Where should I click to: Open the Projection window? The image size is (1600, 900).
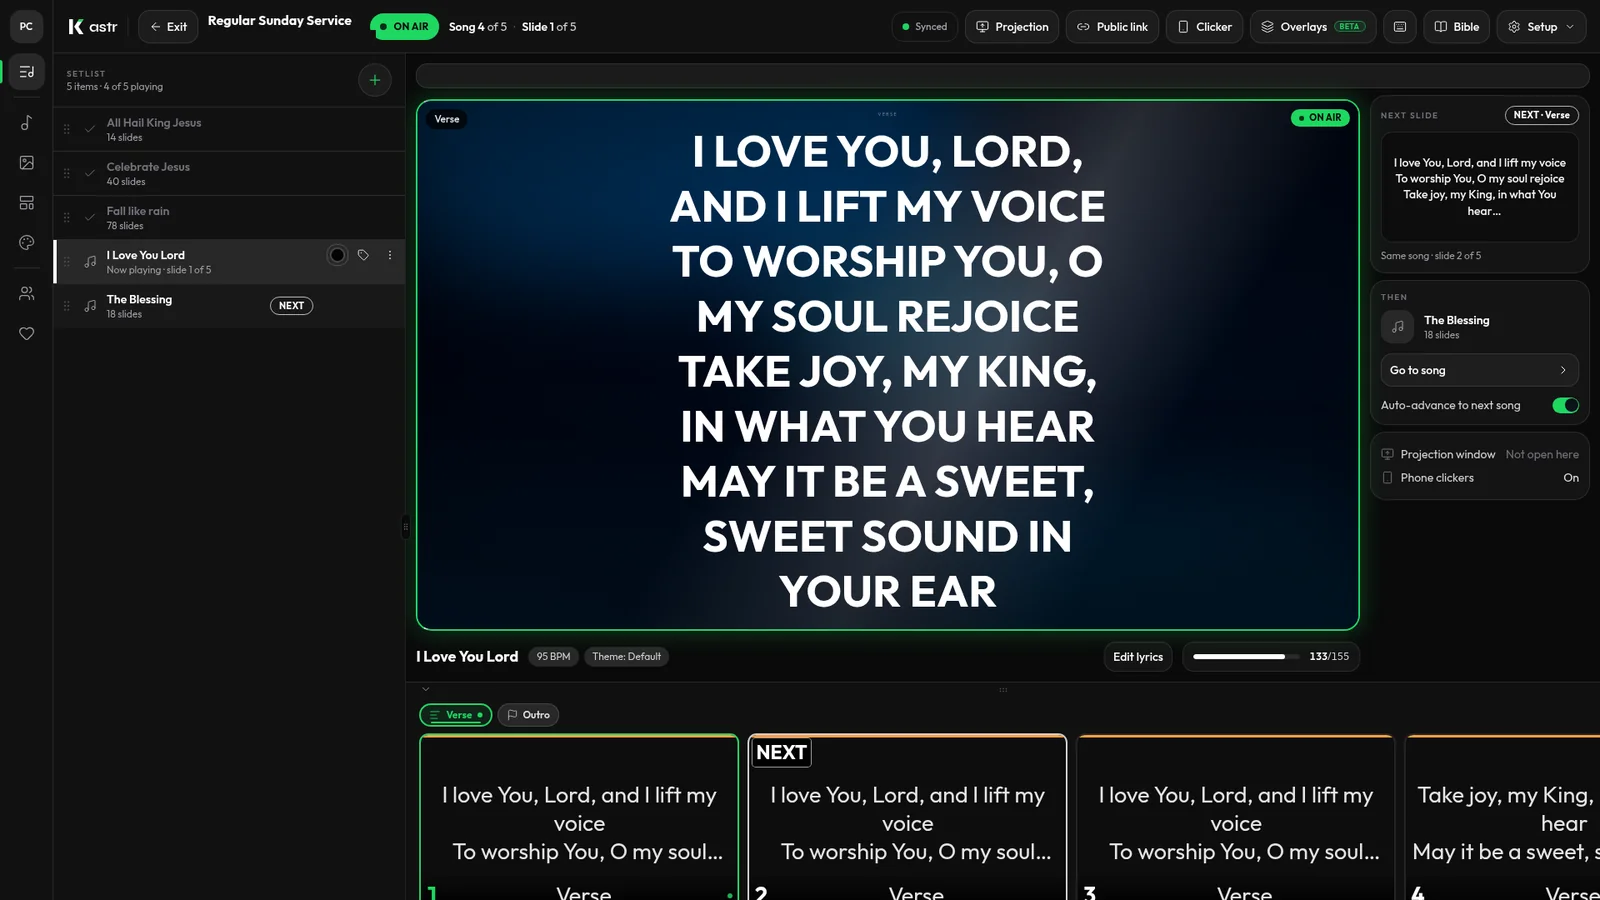pyautogui.click(x=1012, y=27)
